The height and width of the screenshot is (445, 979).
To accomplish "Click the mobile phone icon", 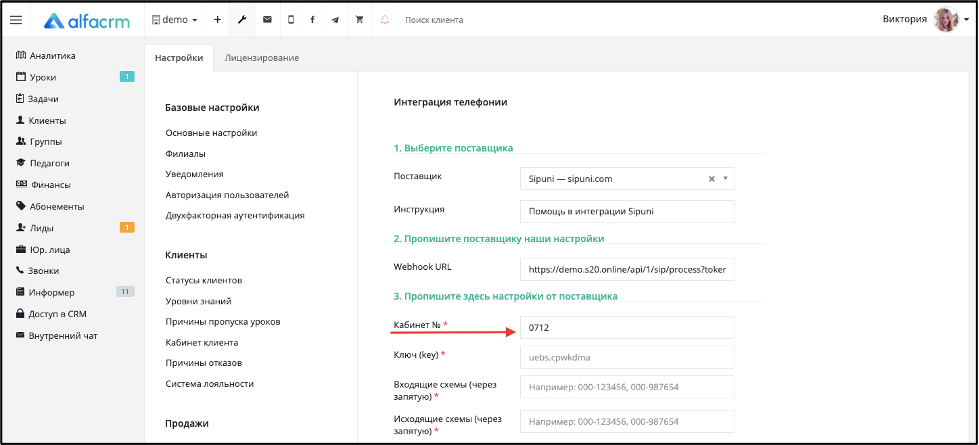I will tap(291, 20).
